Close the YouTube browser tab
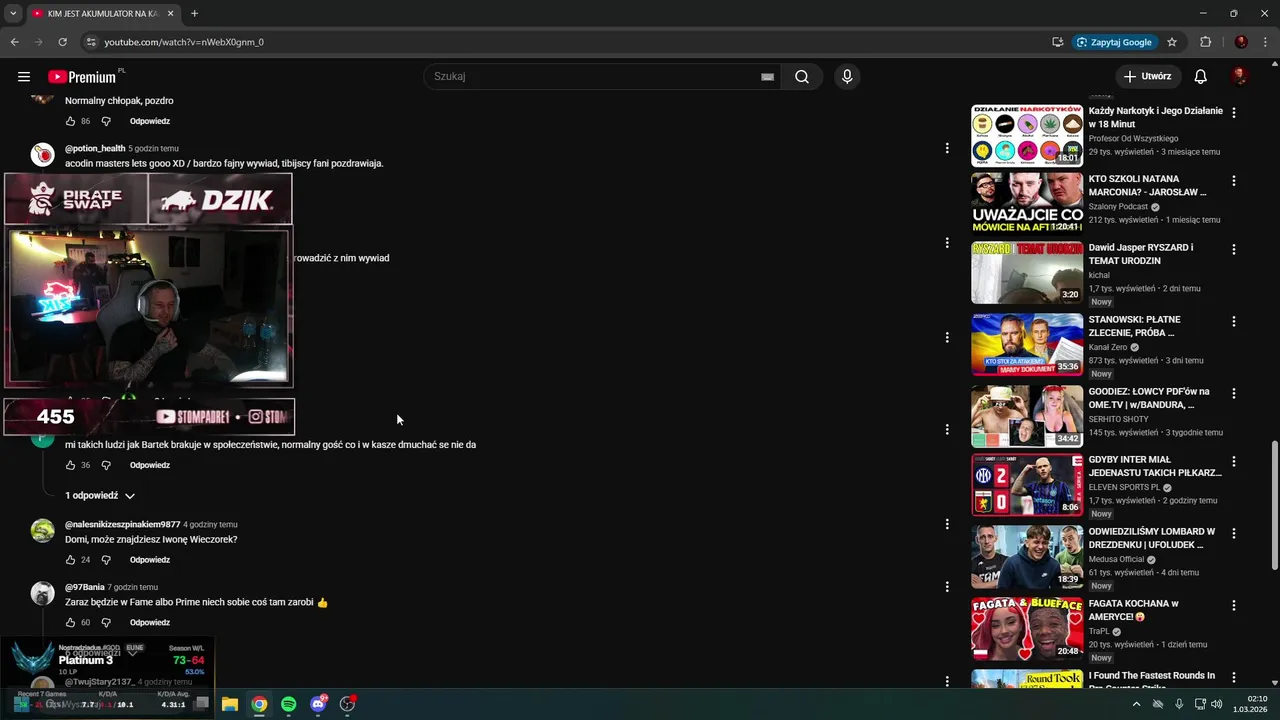The height and width of the screenshot is (720, 1280). (171, 13)
